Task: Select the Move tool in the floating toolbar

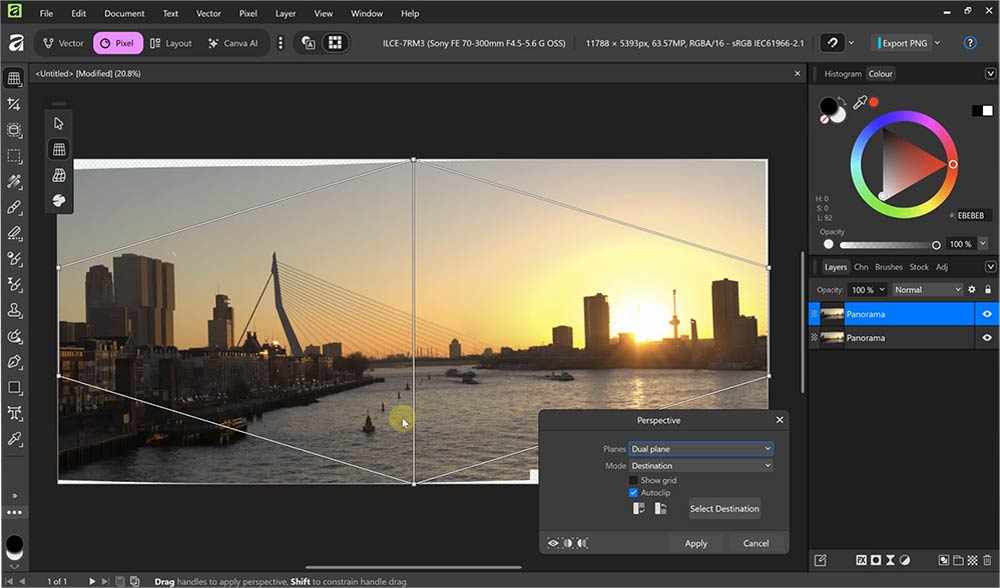Action: [x=58, y=123]
